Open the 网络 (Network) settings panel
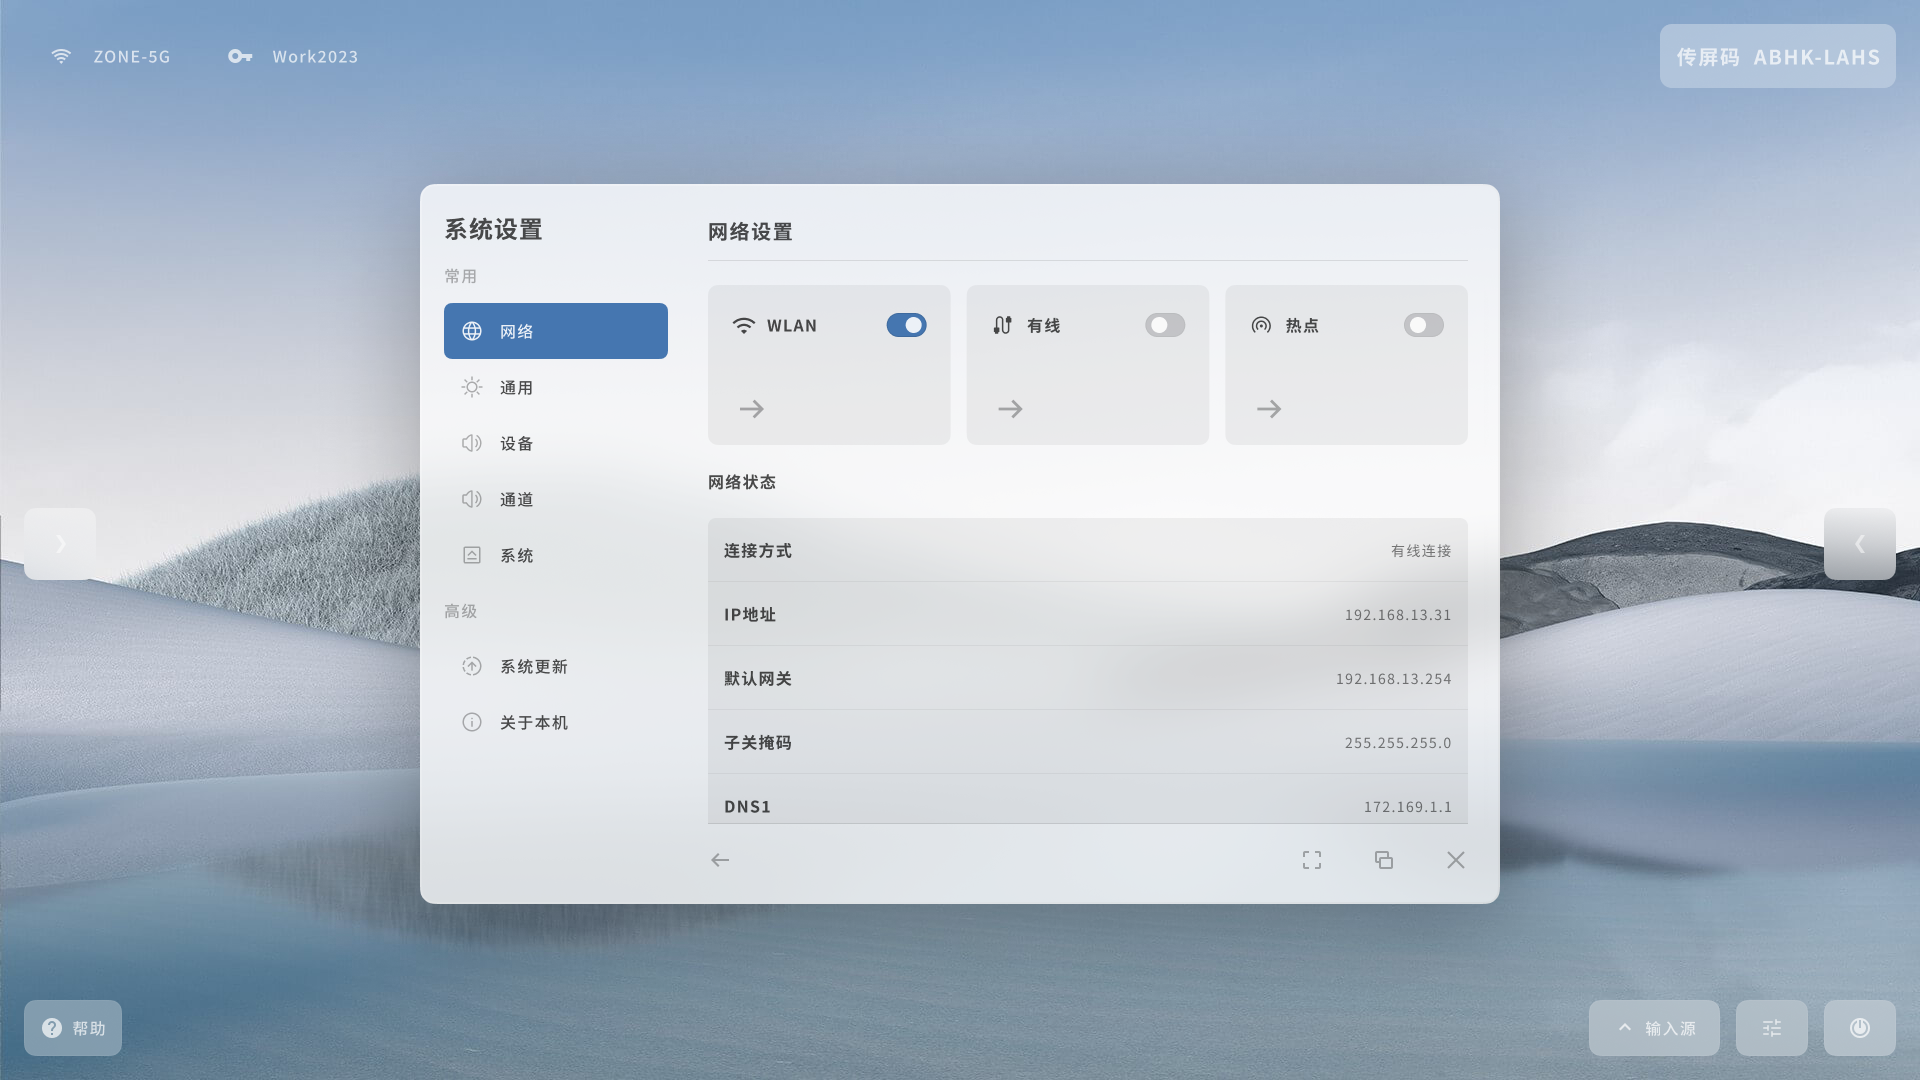Viewport: 1920px width, 1080px height. point(555,330)
